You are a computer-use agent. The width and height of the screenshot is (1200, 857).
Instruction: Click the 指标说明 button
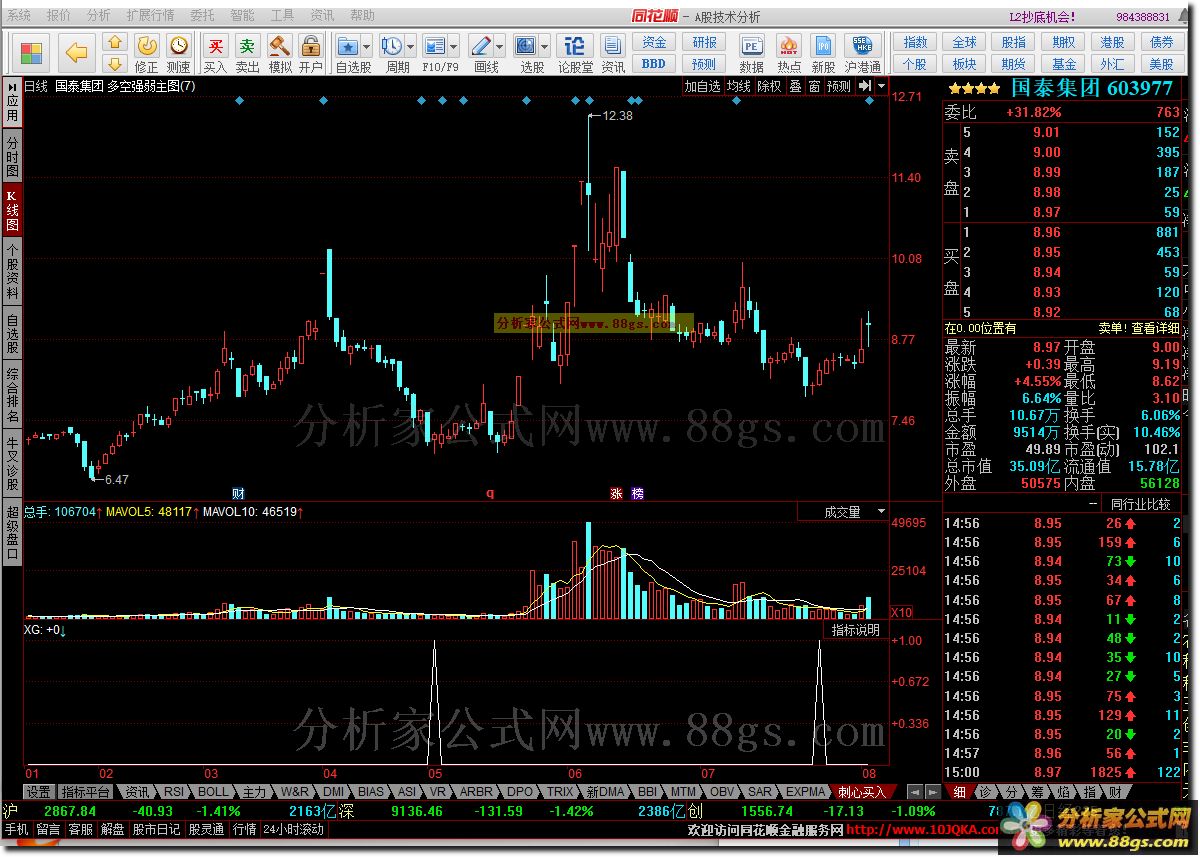(856, 630)
